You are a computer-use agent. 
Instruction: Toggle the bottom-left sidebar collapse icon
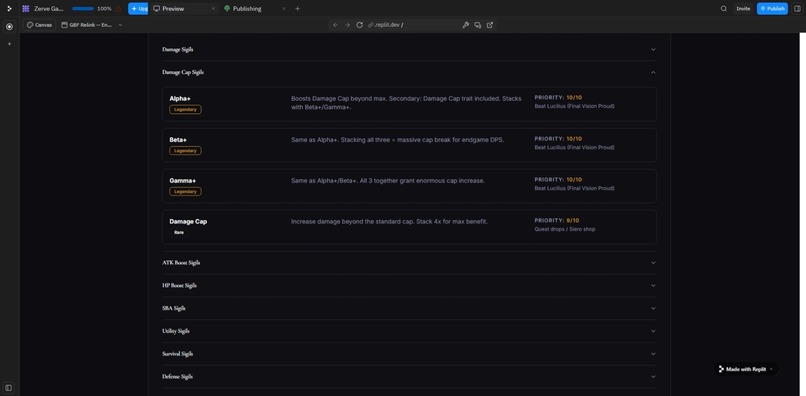(x=9, y=387)
